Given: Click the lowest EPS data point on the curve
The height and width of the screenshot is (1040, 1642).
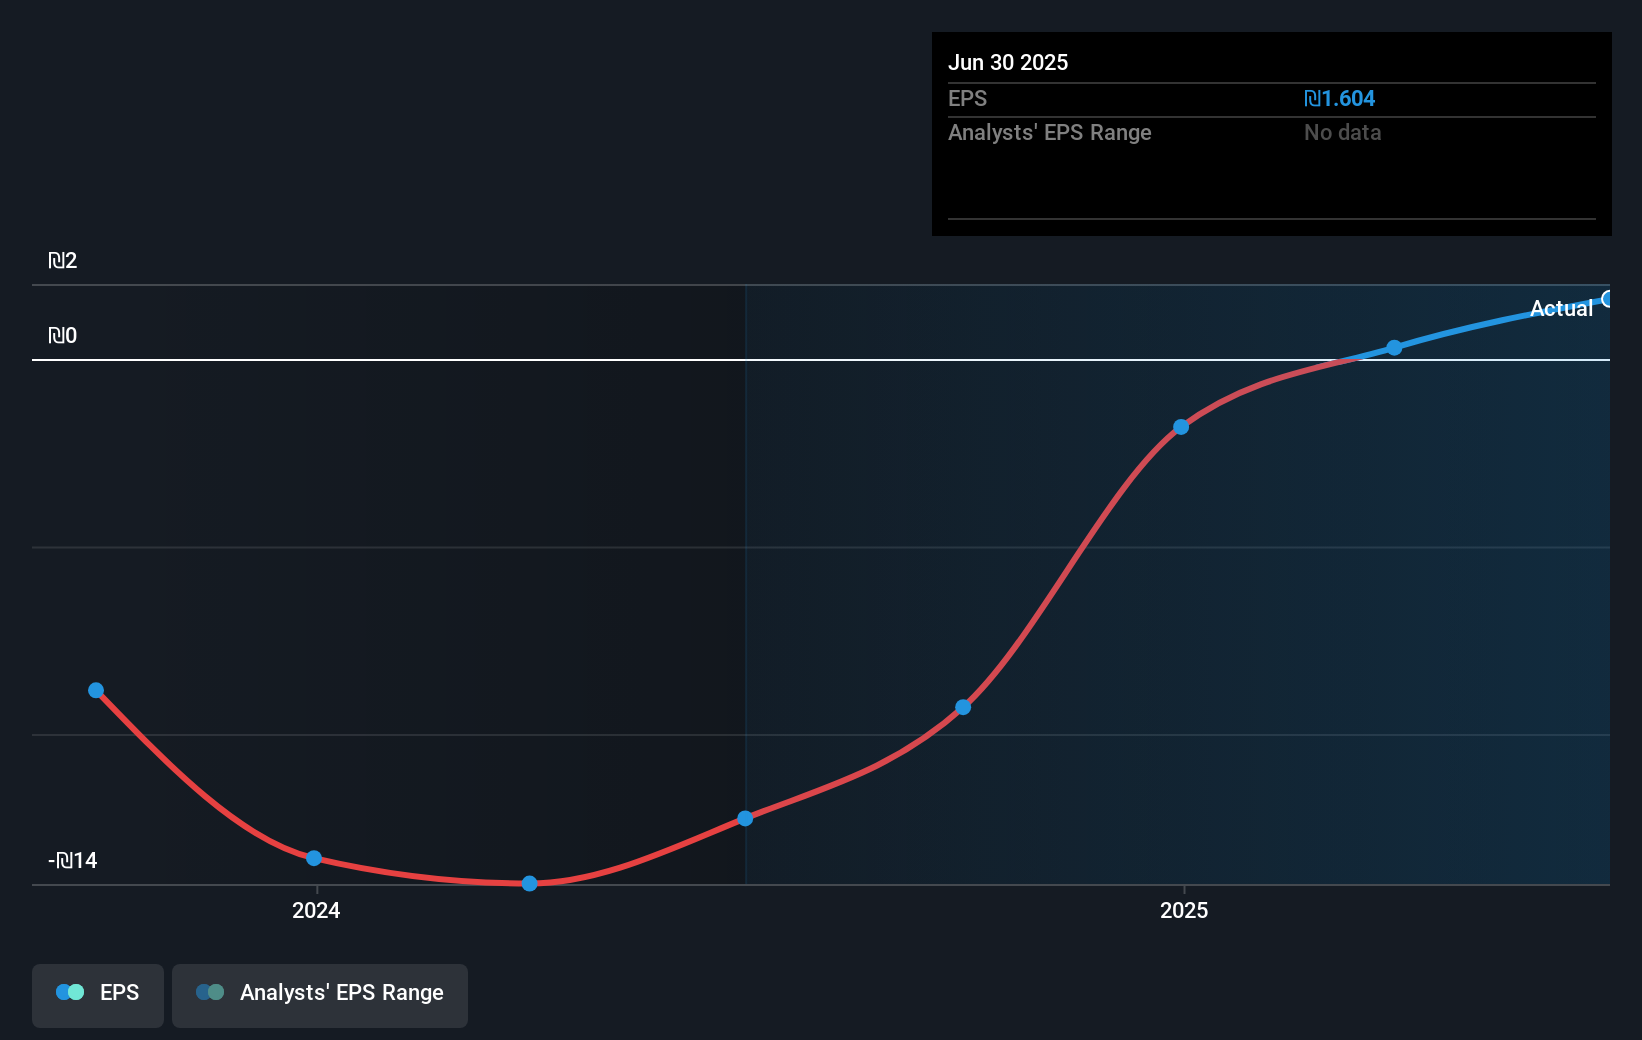Looking at the screenshot, I should tap(528, 883).
